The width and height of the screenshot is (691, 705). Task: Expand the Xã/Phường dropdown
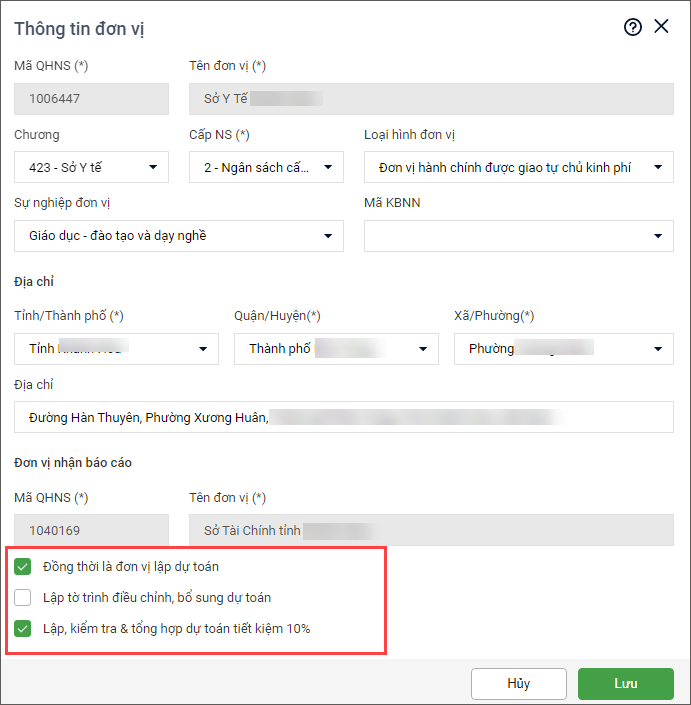563,349
